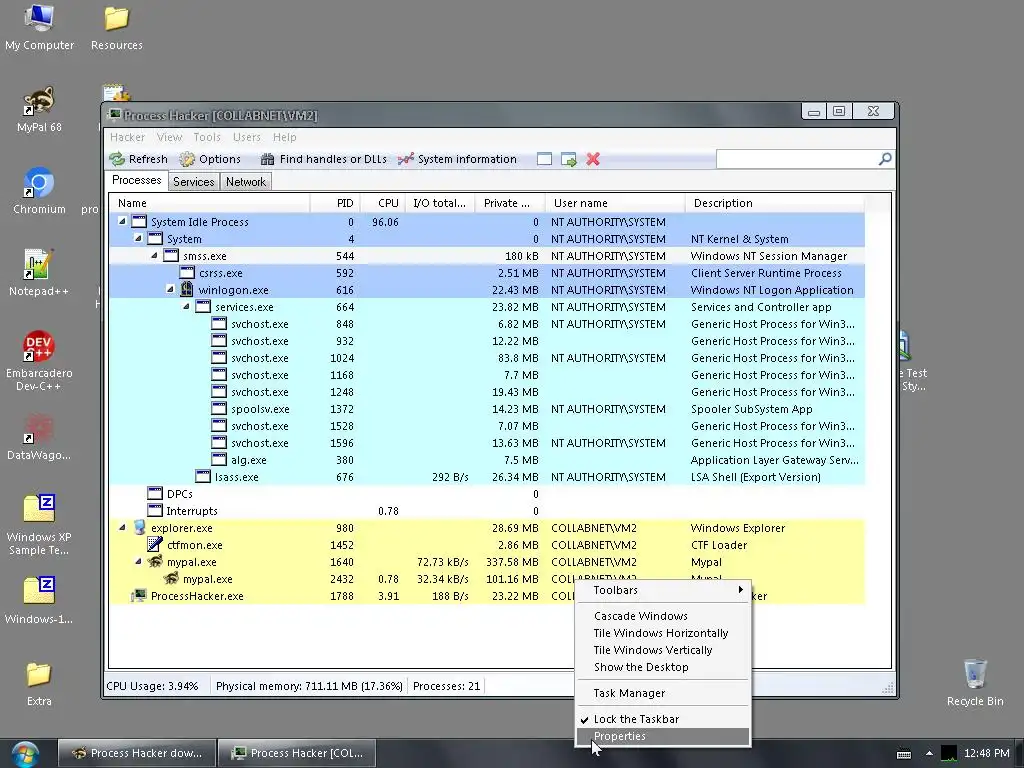The width and height of the screenshot is (1024, 768).
Task: Choose Show the Desktop
Action: 663,667
